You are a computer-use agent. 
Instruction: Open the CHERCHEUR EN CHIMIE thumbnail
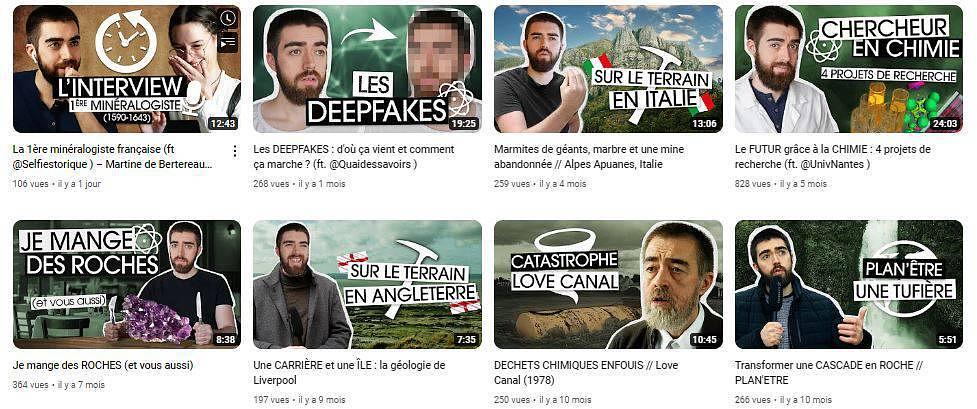pos(849,69)
